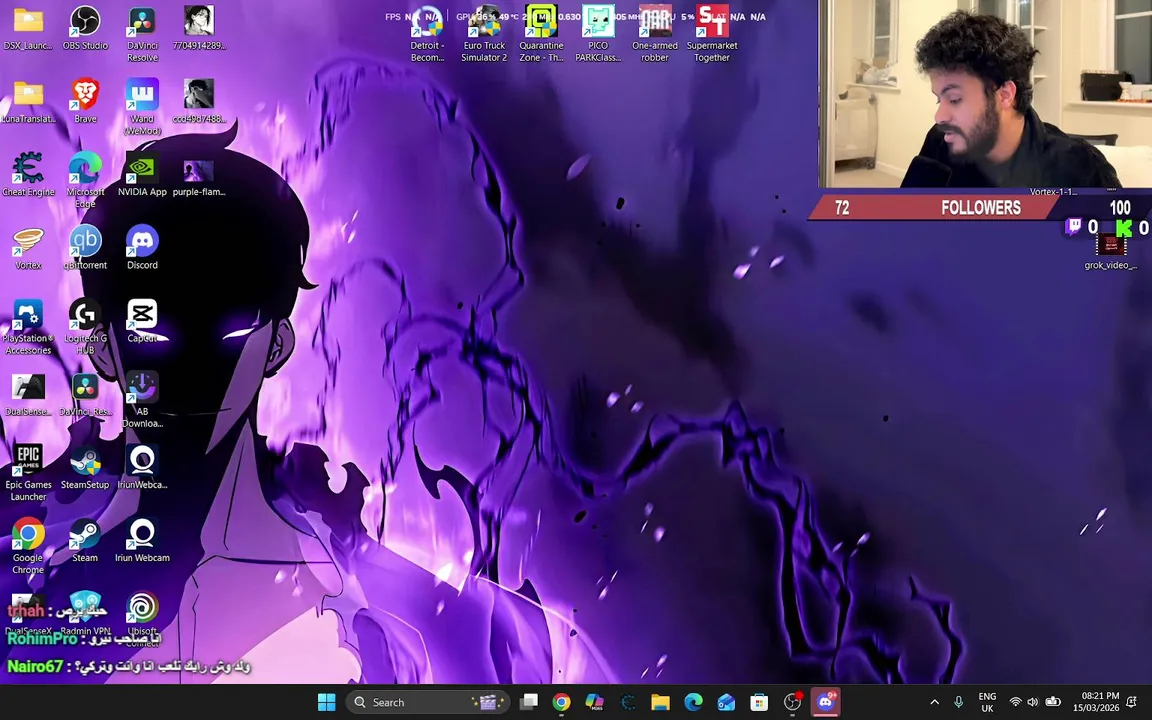Screen dimensions: 1152x720
Task: Open Epic Games Launcher
Action: (28, 474)
